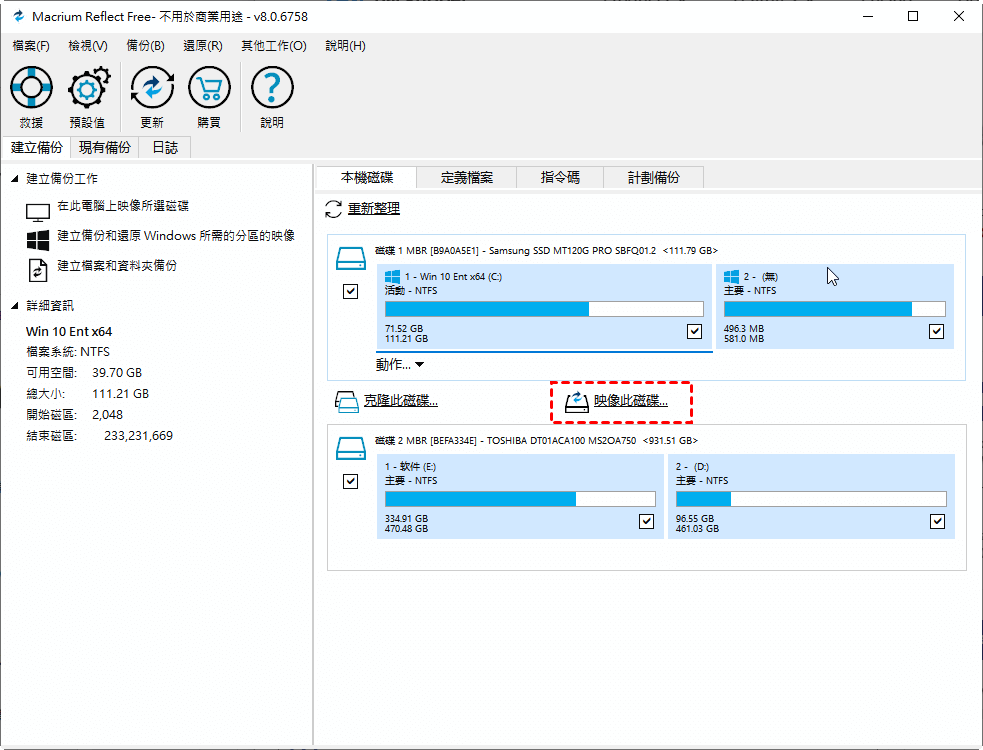
Task: Select the 計劃備份 tab
Action: point(653,177)
